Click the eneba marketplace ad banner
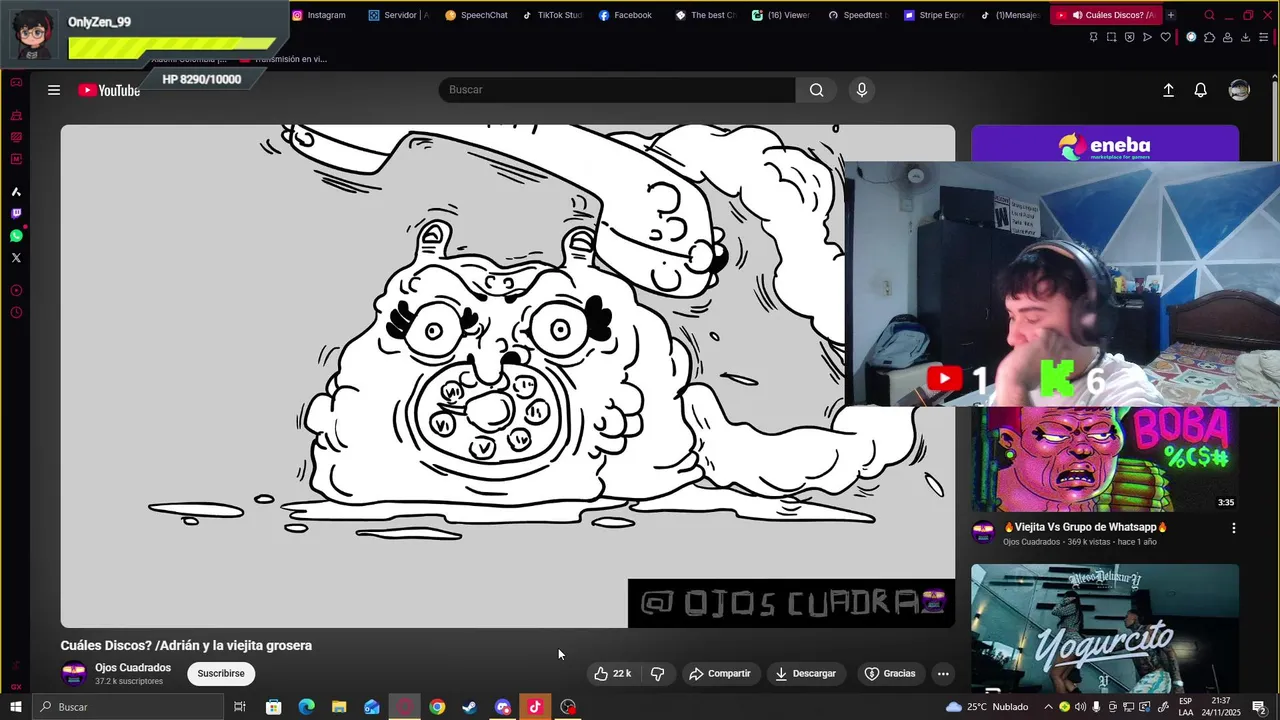Screen dimensions: 1280x720 (1105, 143)
